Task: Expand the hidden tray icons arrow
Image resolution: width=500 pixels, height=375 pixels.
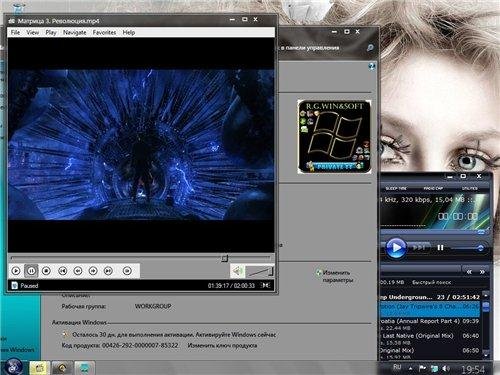Action: (411, 368)
